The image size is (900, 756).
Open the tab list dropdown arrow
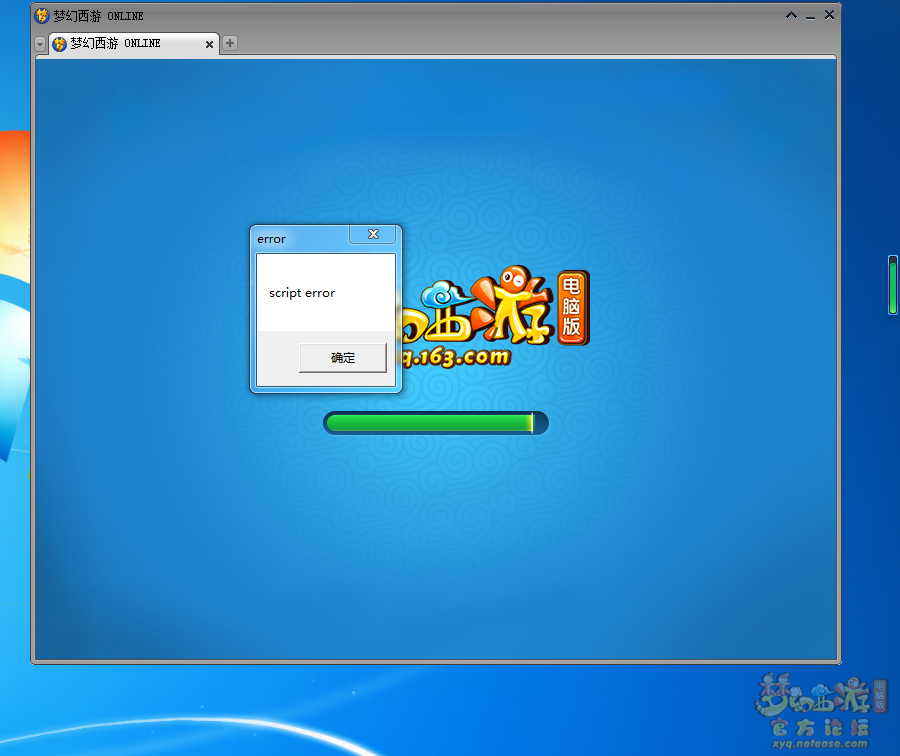pos(40,44)
